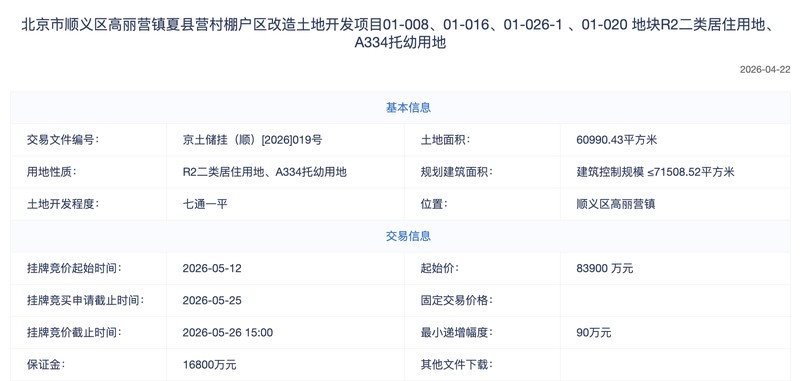Image resolution: width=800 pixels, height=381 pixels.
Task: Select land area value 60990.43平方米
Action: 616,140
